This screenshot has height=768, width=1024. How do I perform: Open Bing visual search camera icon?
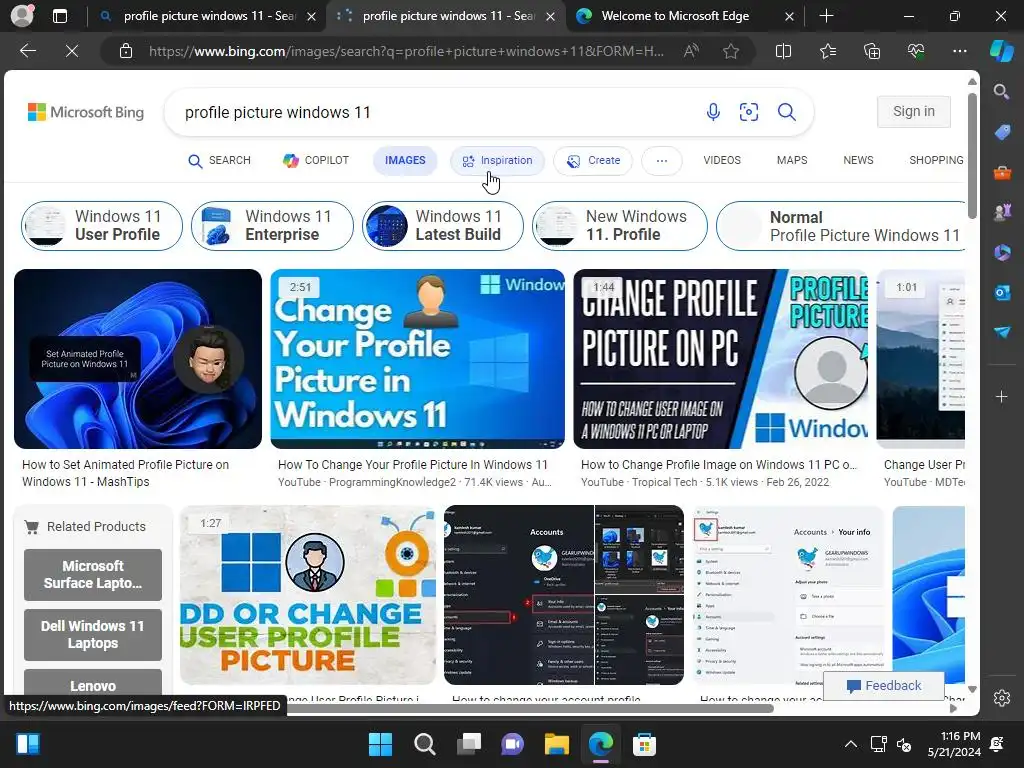(x=748, y=112)
